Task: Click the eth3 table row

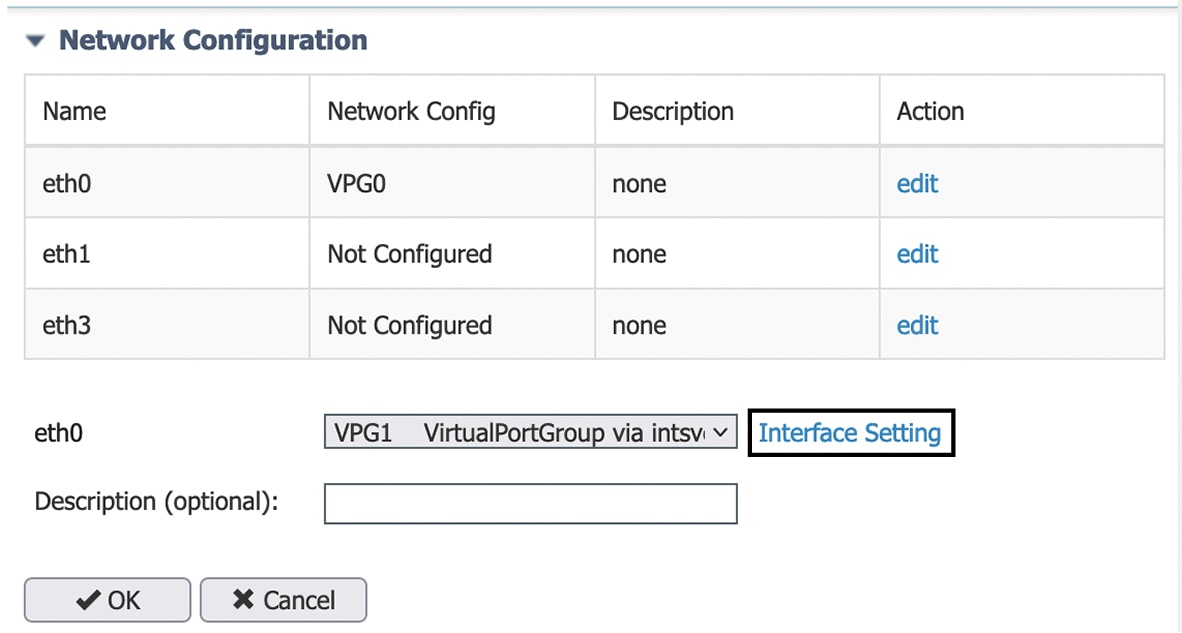Action: coord(166,325)
